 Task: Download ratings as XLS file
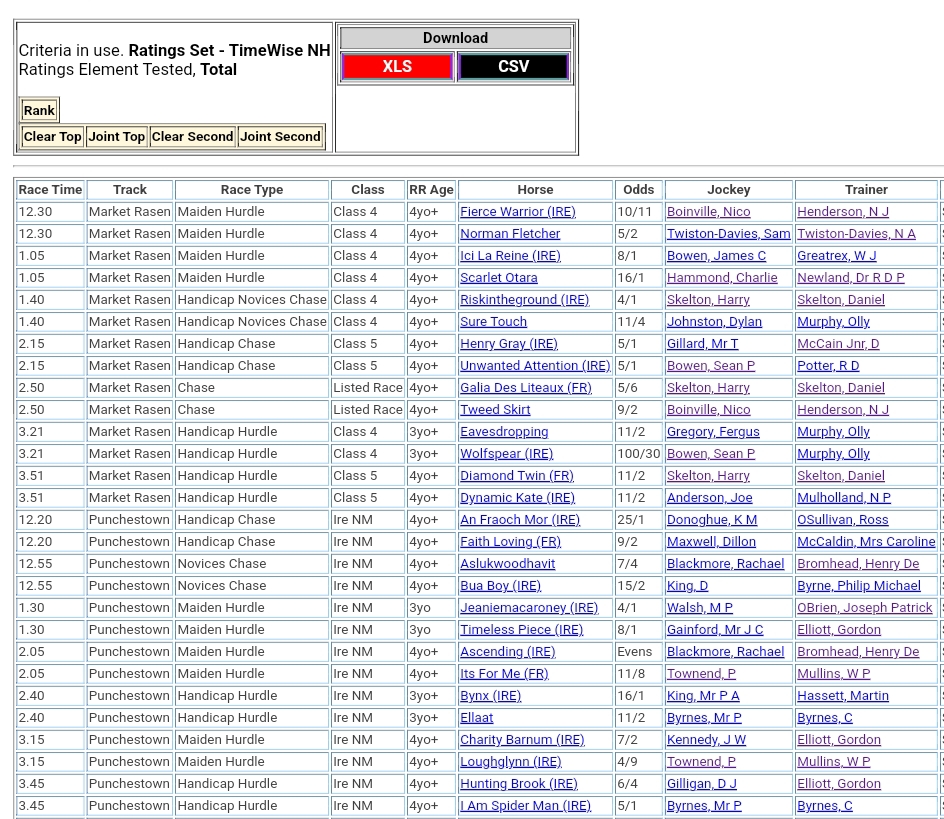coord(397,67)
